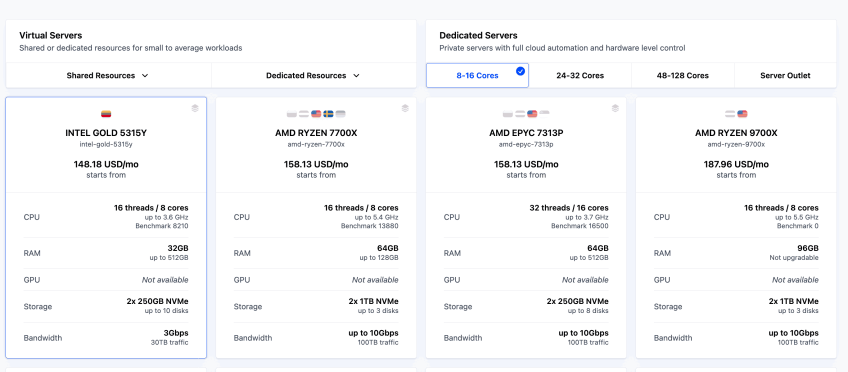The width and height of the screenshot is (848, 372).
Task: Click the amd-ryzen-7700x slug text
Action: click(x=316, y=144)
